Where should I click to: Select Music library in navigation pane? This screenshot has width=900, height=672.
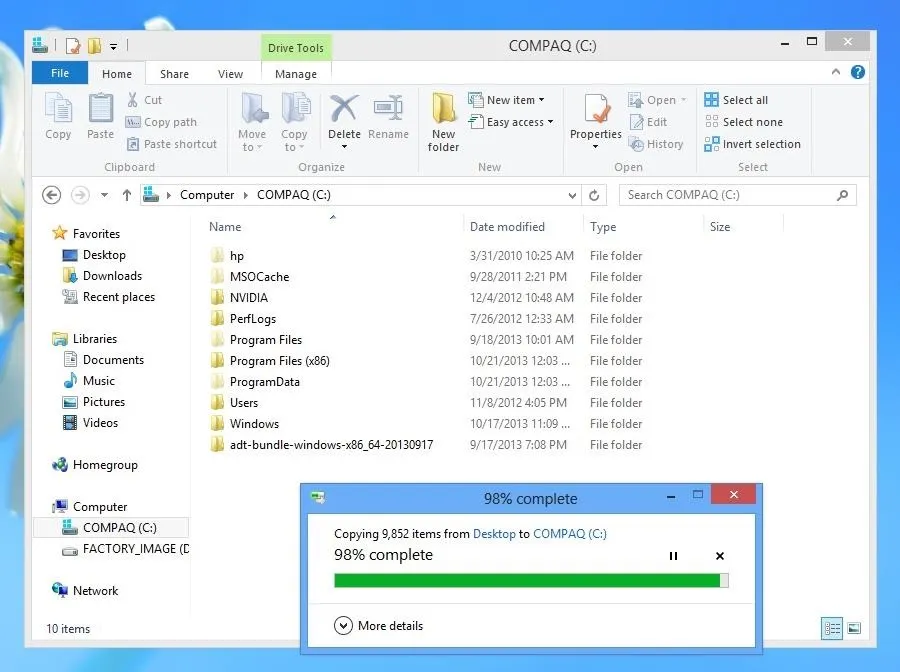tap(89, 381)
